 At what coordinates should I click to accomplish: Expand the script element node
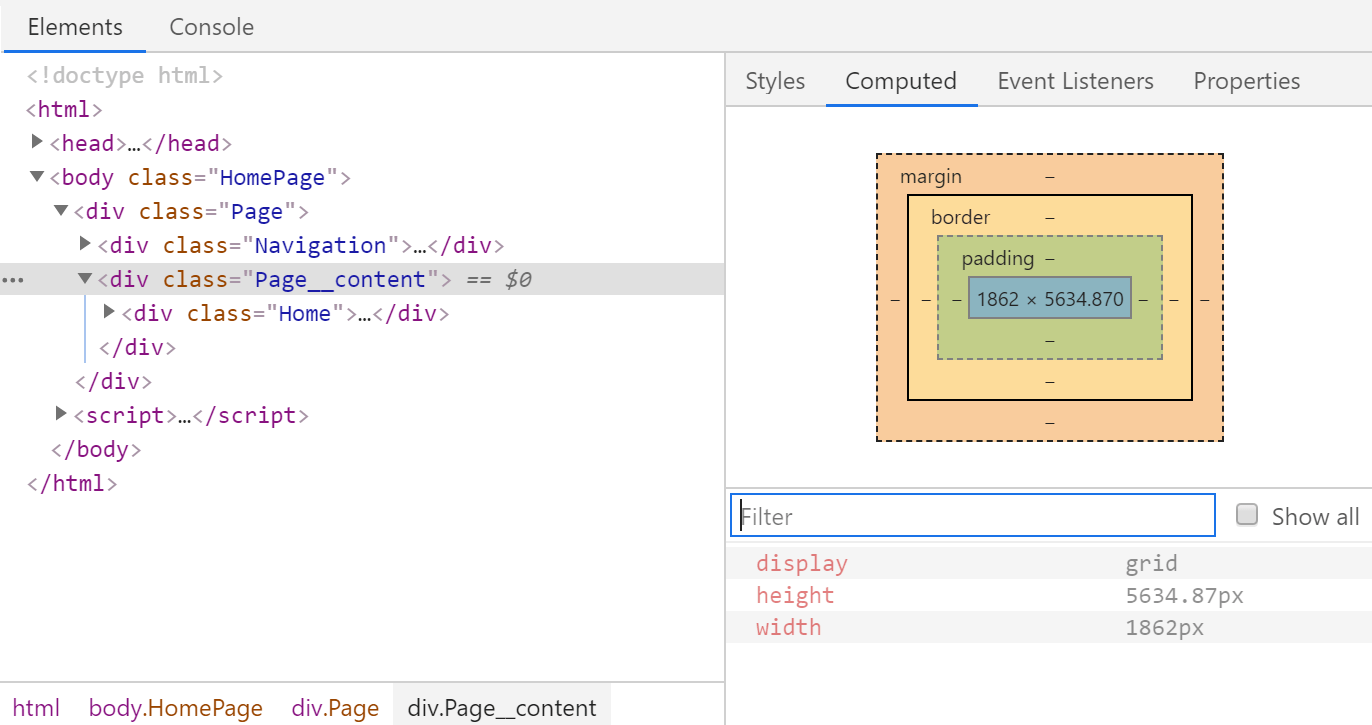click(x=62, y=414)
